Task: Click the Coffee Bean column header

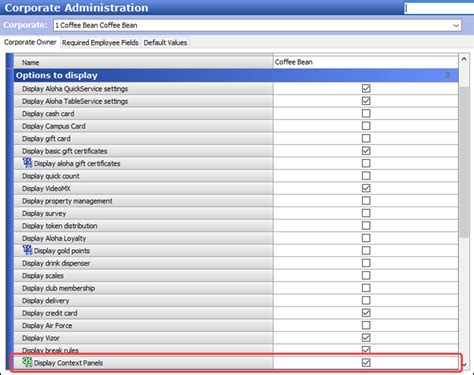Action: pos(366,62)
